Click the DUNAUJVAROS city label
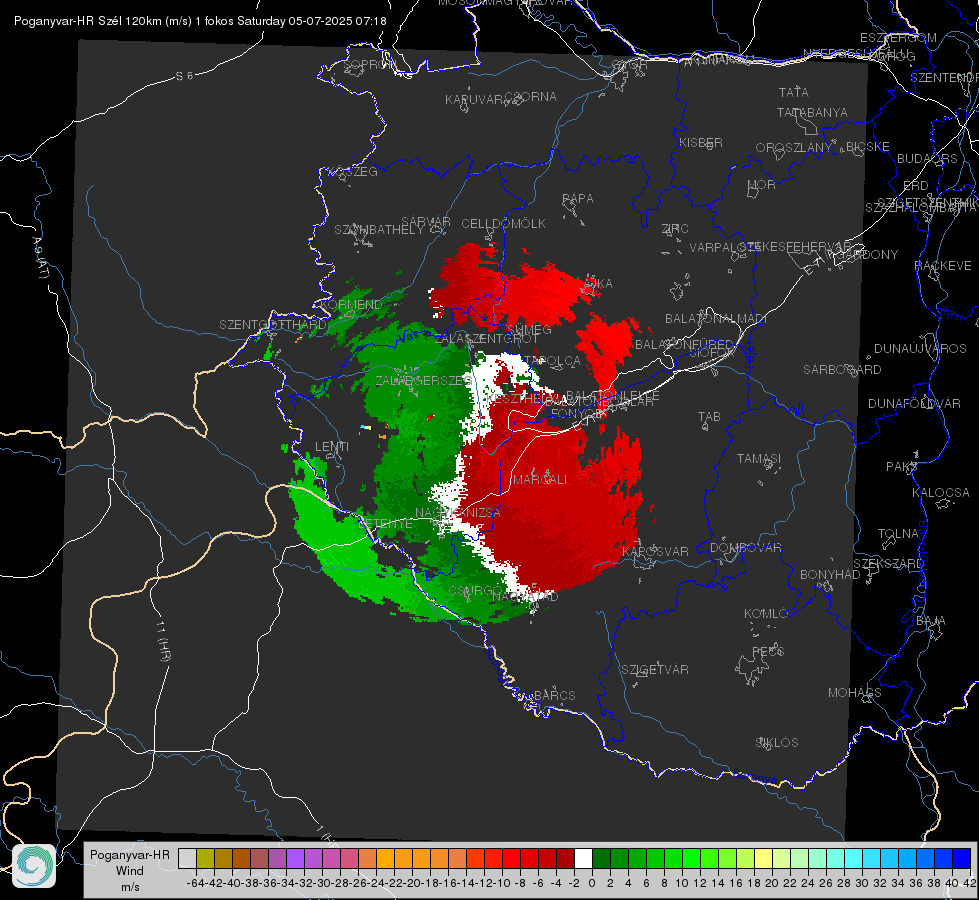 click(x=920, y=349)
